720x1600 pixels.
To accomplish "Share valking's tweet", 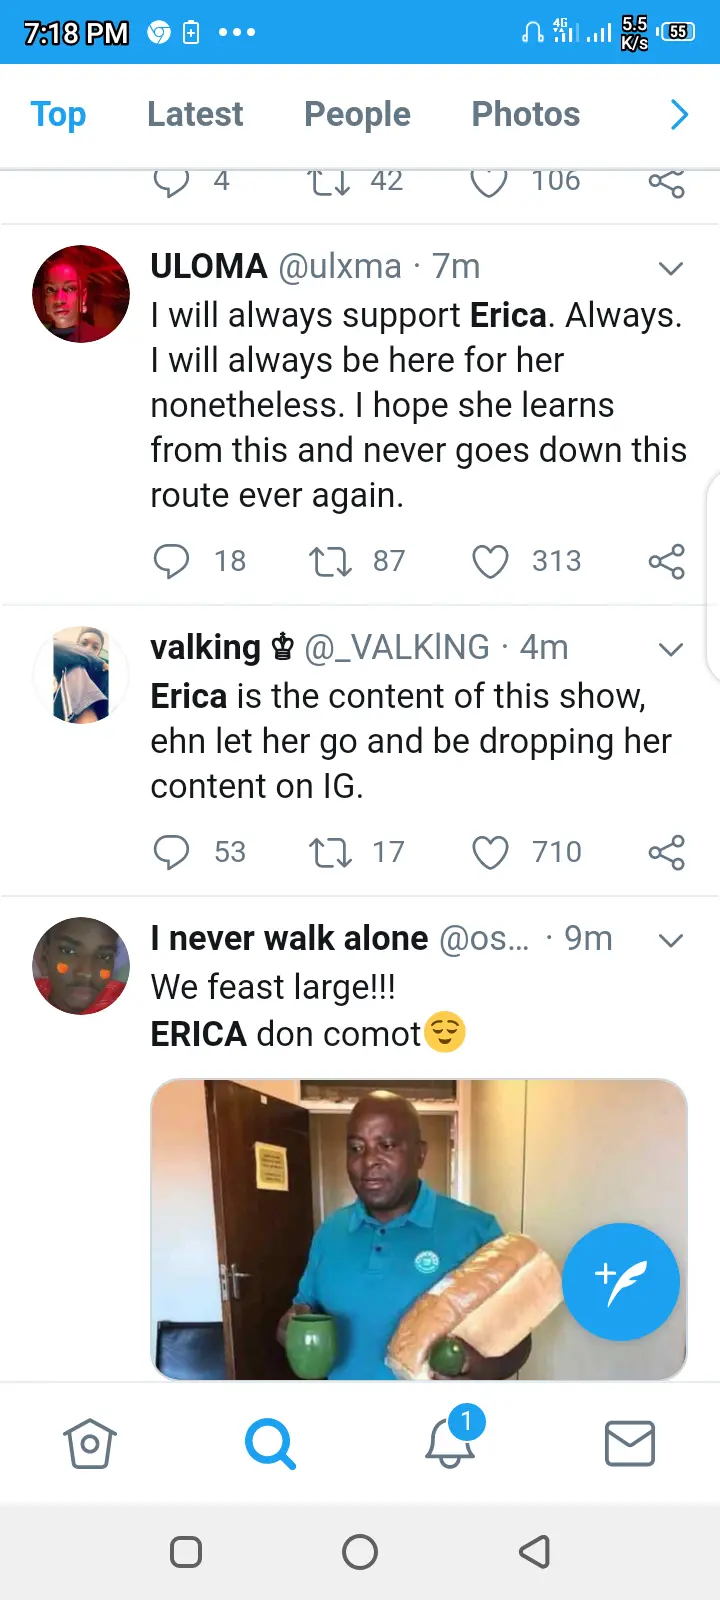I will 666,852.
